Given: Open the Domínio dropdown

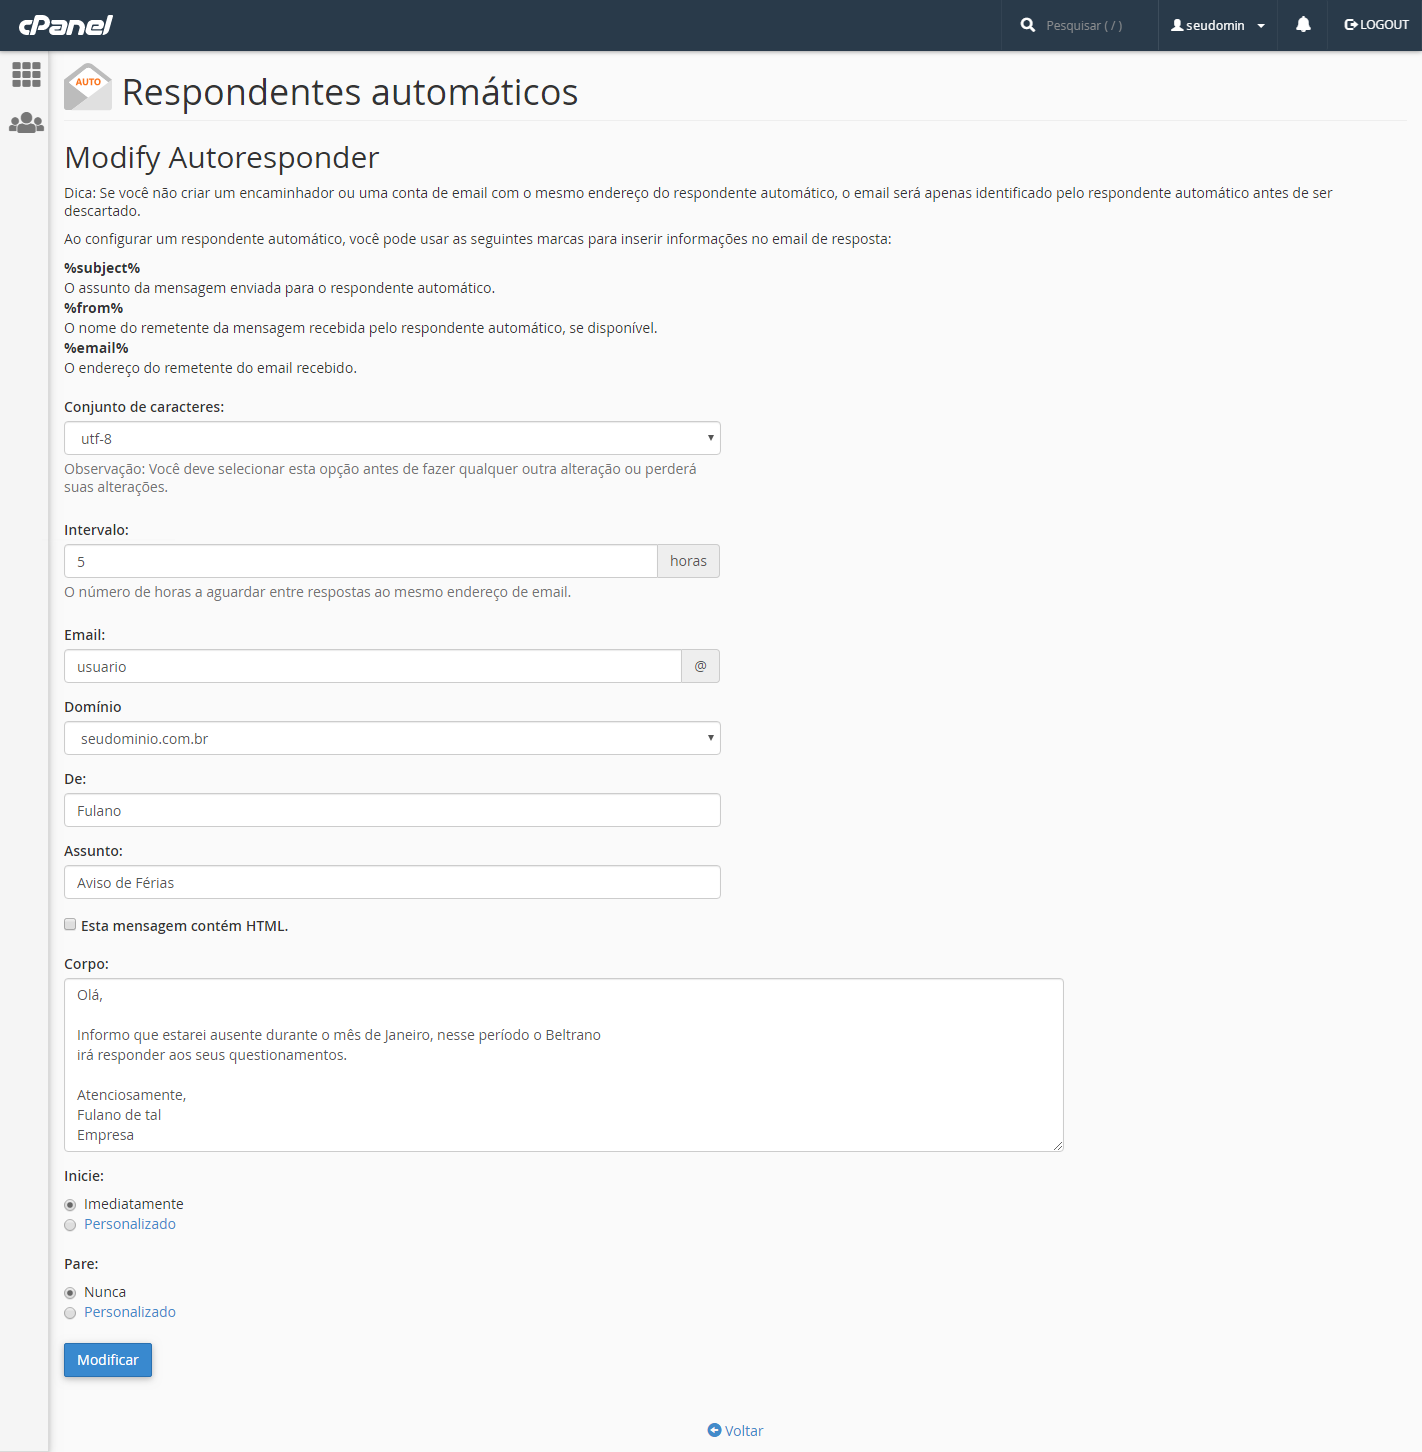Looking at the screenshot, I should [x=392, y=738].
